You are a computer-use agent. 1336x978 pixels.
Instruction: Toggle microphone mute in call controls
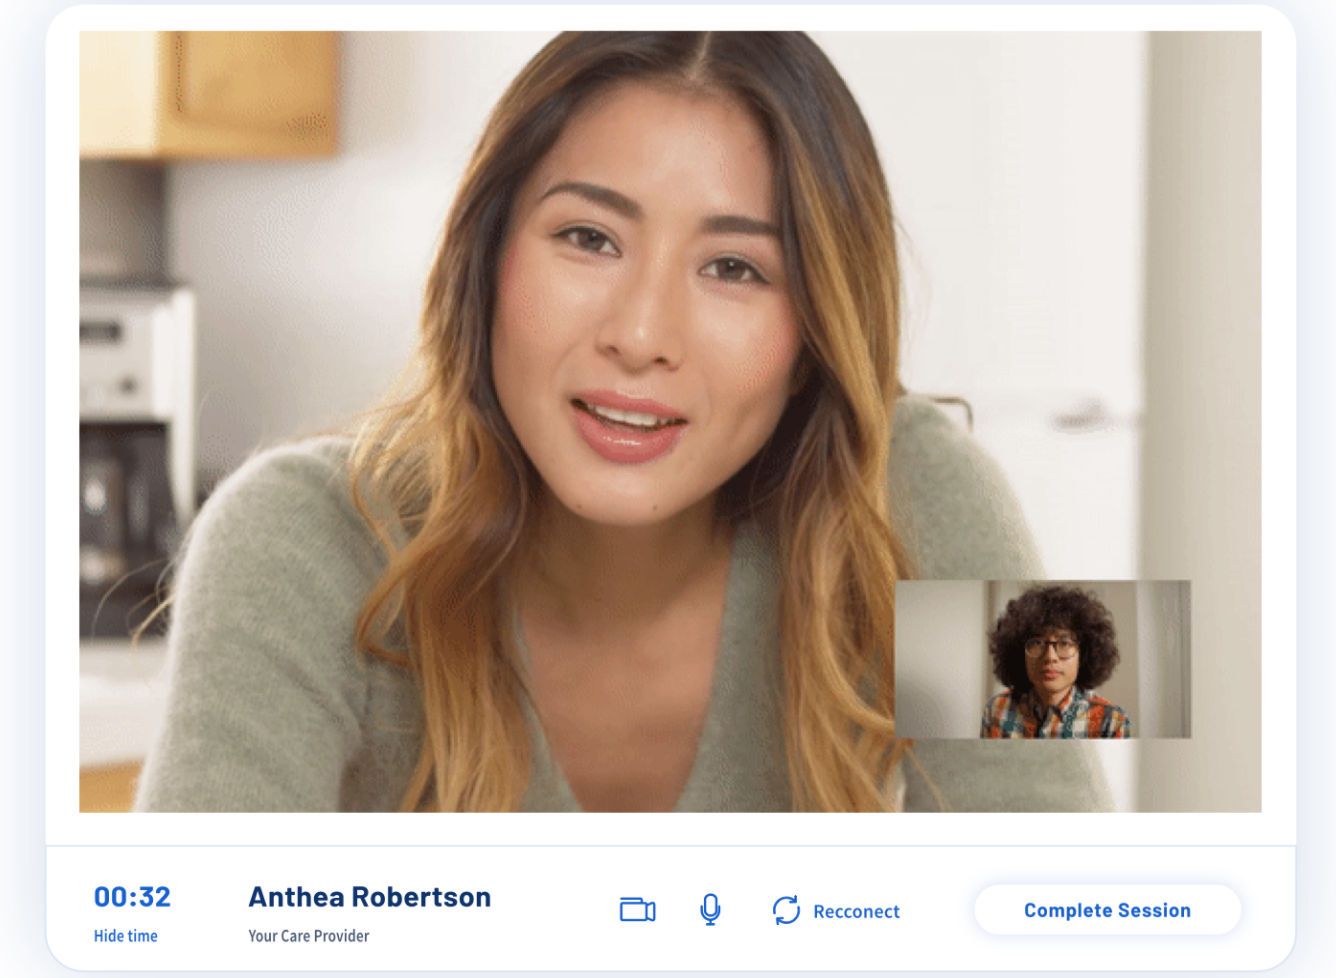click(710, 909)
